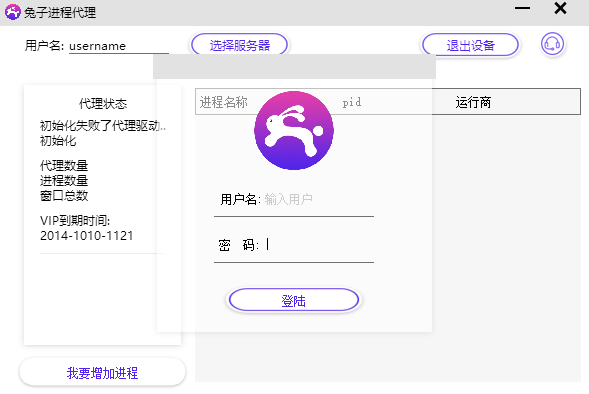The height and width of the screenshot is (394, 589).
Task: Click the 窗口总数 label
Action: [x=64, y=195]
